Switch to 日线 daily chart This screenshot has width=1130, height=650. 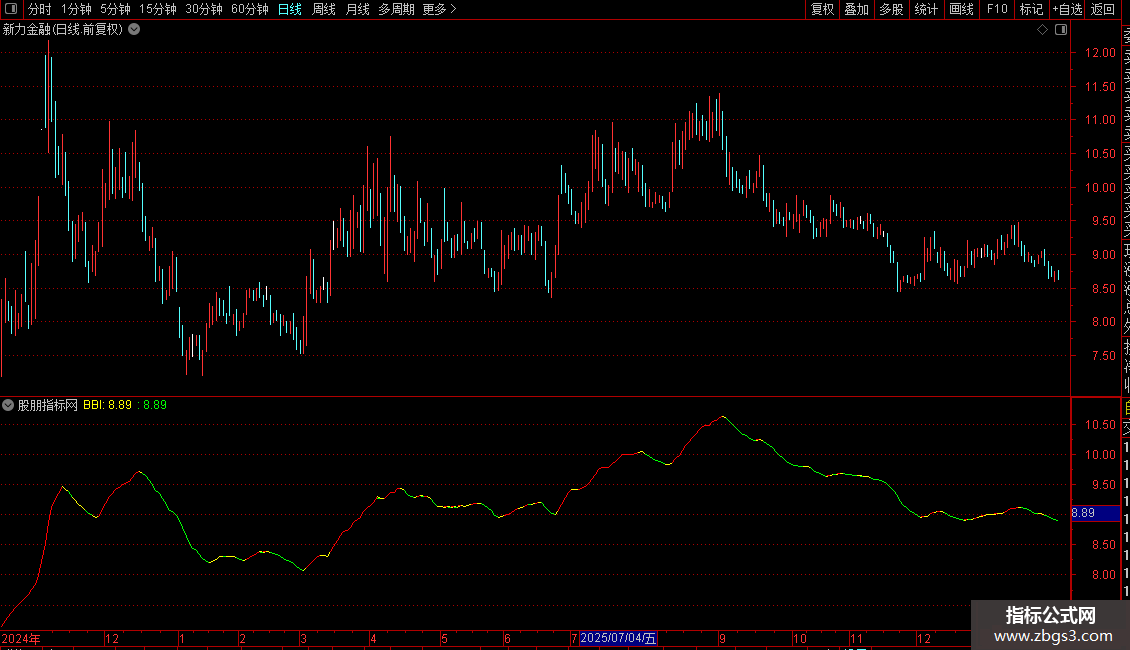coord(290,9)
